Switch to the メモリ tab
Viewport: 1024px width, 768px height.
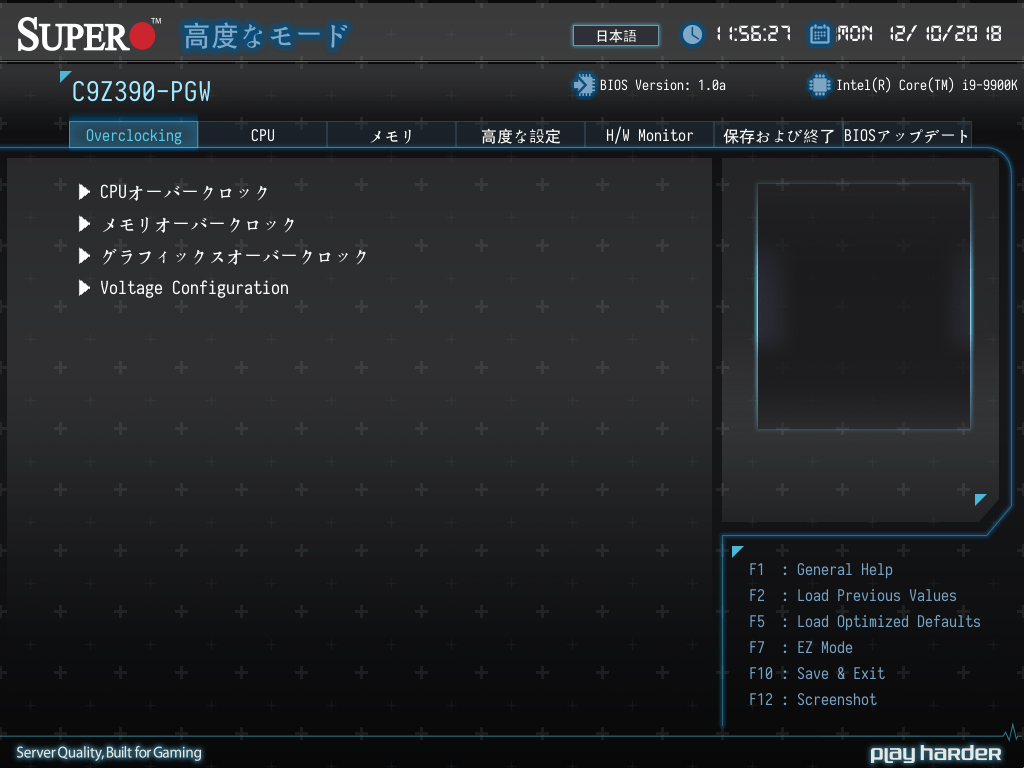[391, 135]
